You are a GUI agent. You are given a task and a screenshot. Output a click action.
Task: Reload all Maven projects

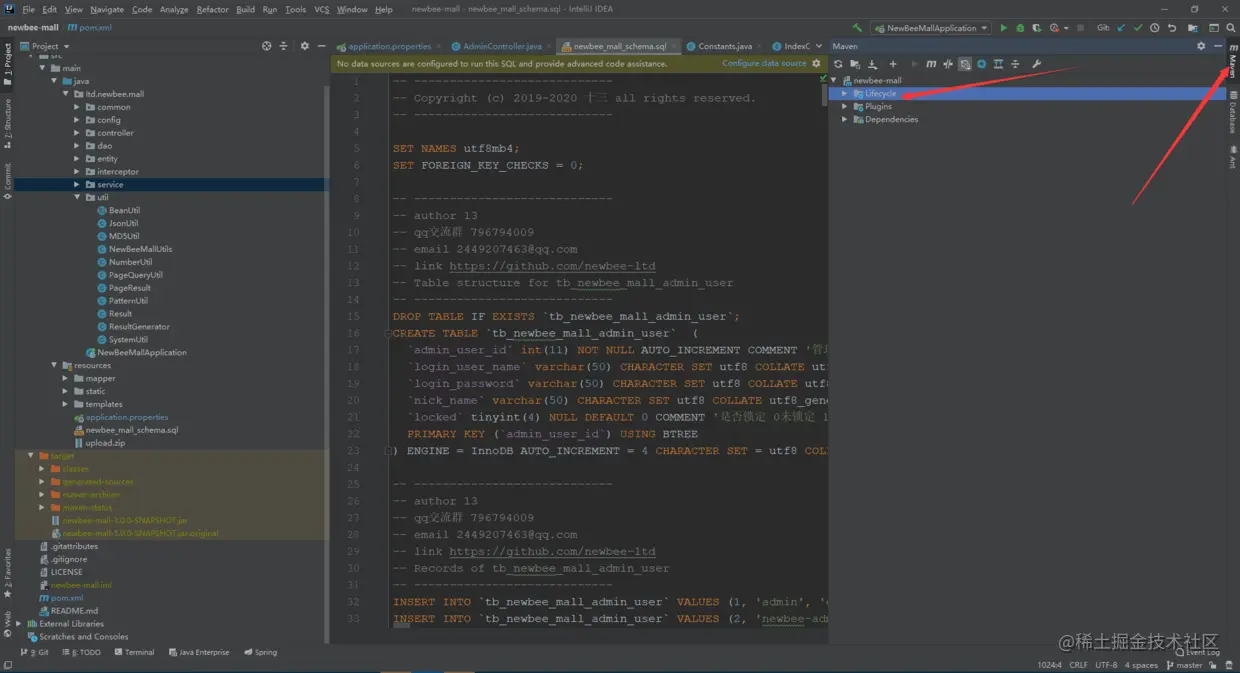point(838,64)
